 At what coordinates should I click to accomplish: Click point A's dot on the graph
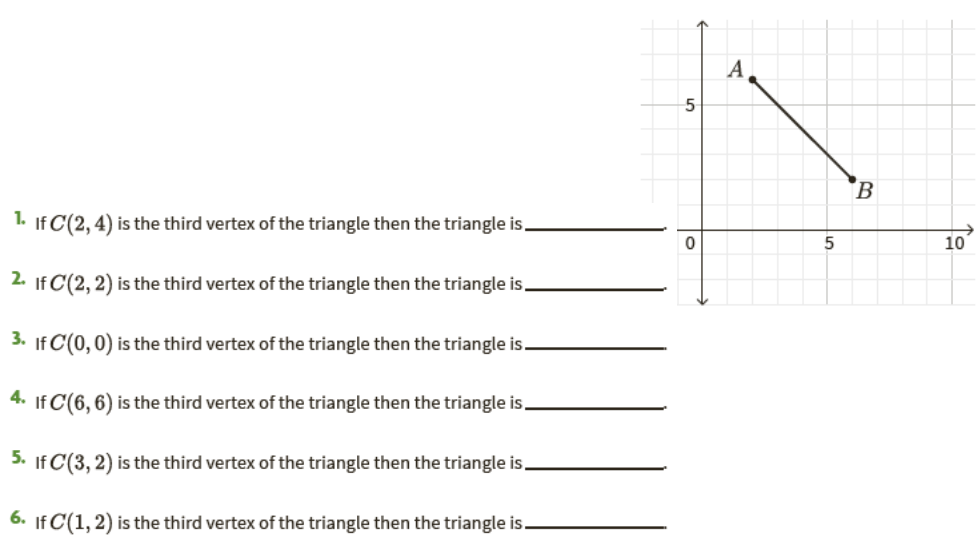tap(752, 80)
